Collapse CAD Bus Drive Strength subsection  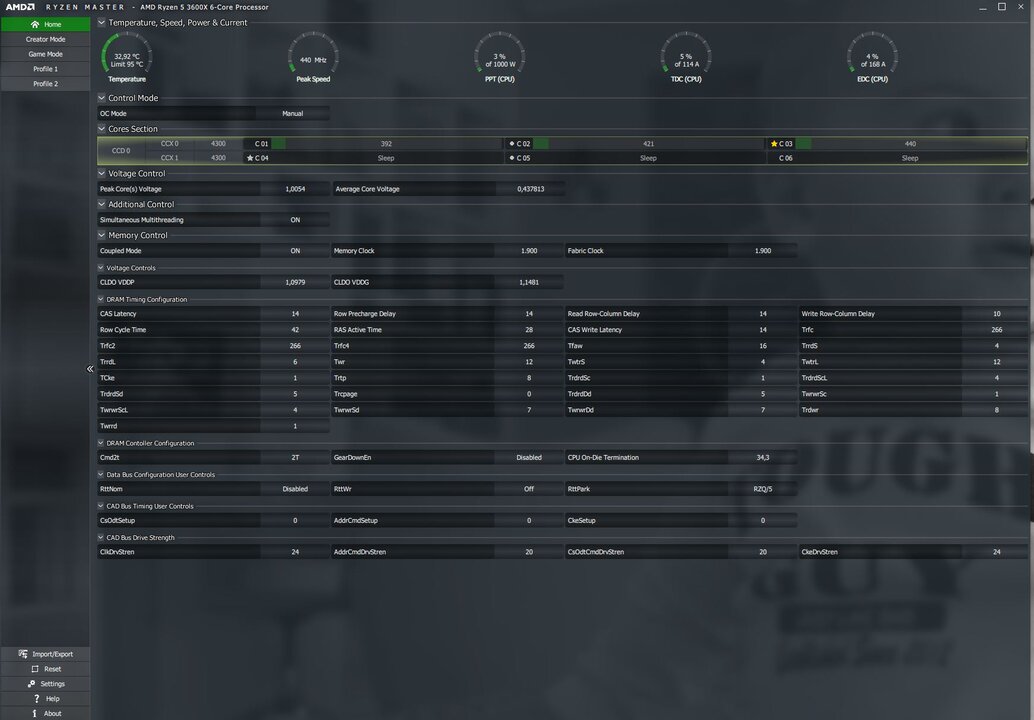101,537
